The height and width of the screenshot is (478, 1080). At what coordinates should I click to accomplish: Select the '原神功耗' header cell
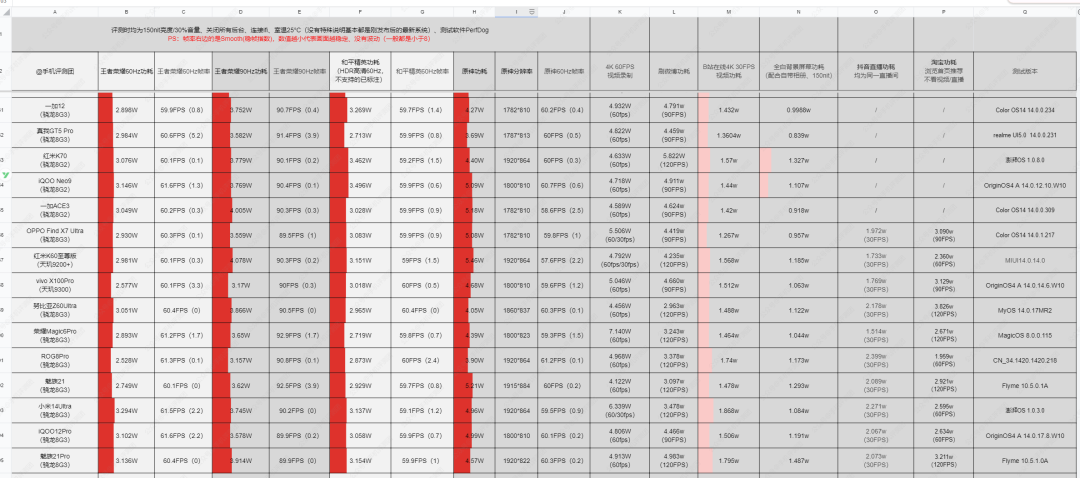click(474, 71)
